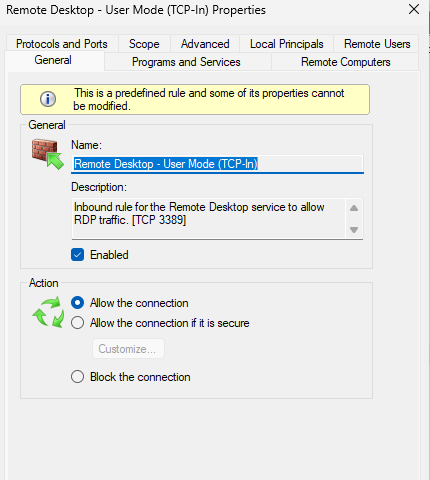
Task: Click the Customize... button
Action: click(x=128, y=349)
